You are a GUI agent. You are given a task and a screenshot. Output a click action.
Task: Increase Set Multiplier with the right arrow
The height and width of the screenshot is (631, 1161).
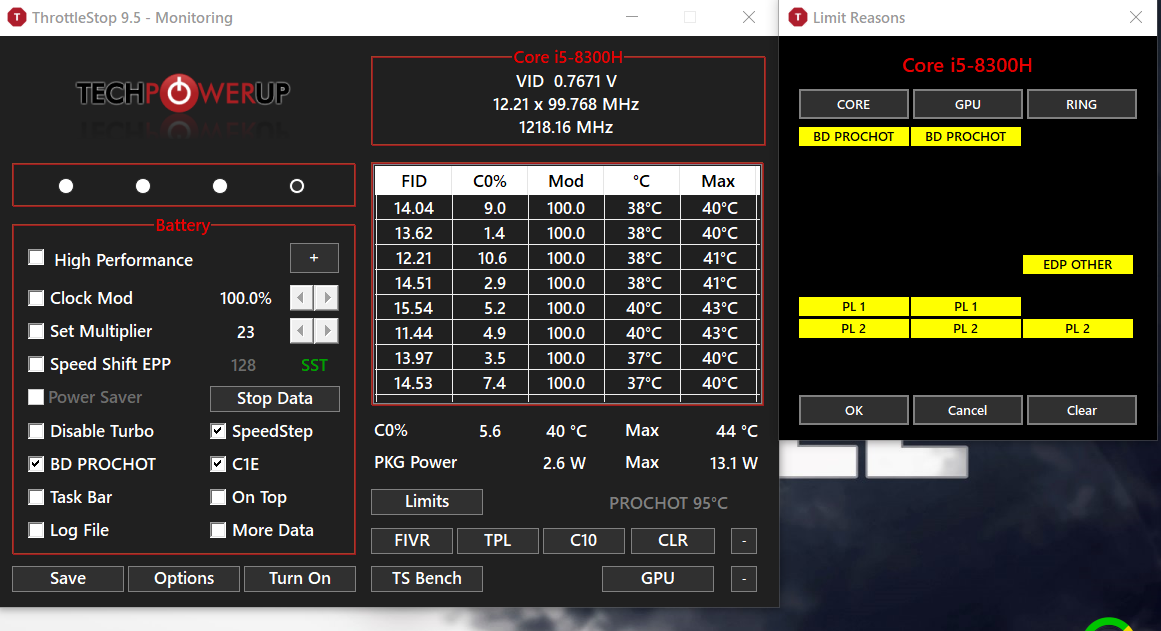[327, 330]
